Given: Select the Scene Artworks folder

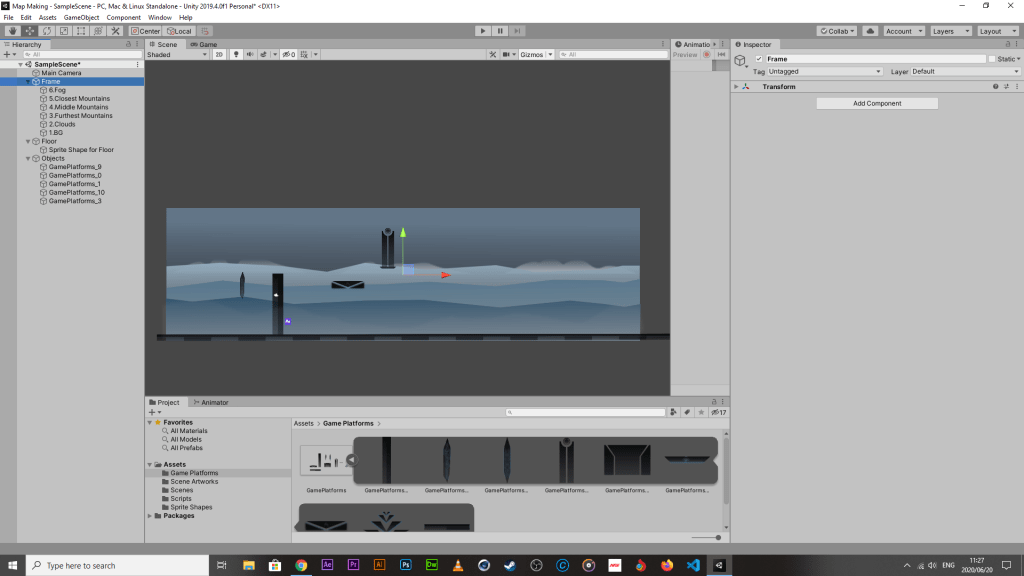Looking at the screenshot, I should click(194, 482).
